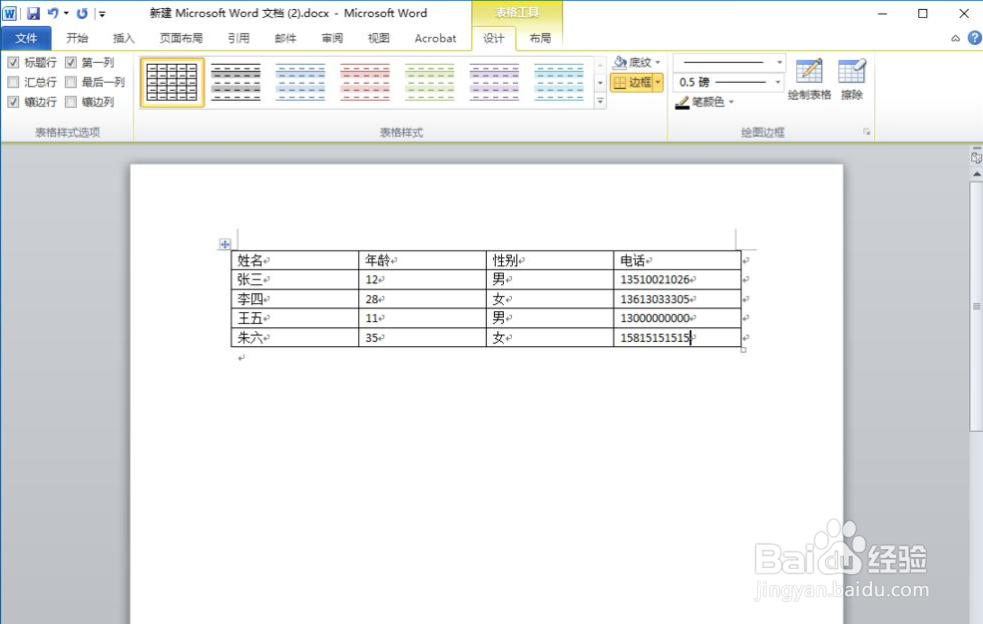This screenshot has height=624, width=983.
Task: Open the 绘图边框 dialog launcher
Action: click(864, 131)
